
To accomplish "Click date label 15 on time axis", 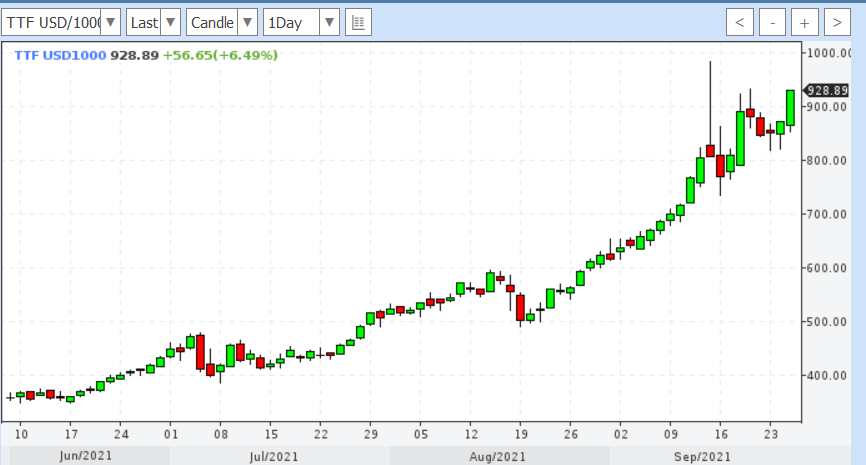I will coord(271,435).
